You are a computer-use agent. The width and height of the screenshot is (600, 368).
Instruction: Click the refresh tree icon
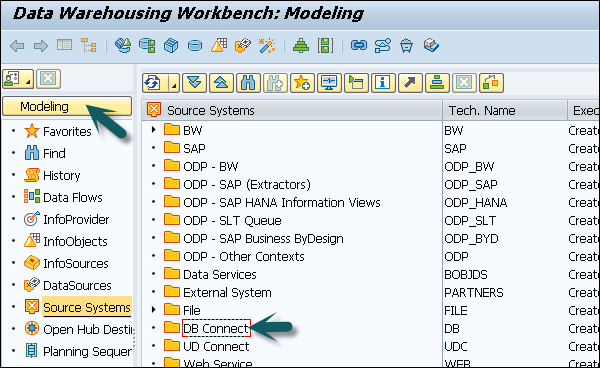(152, 83)
